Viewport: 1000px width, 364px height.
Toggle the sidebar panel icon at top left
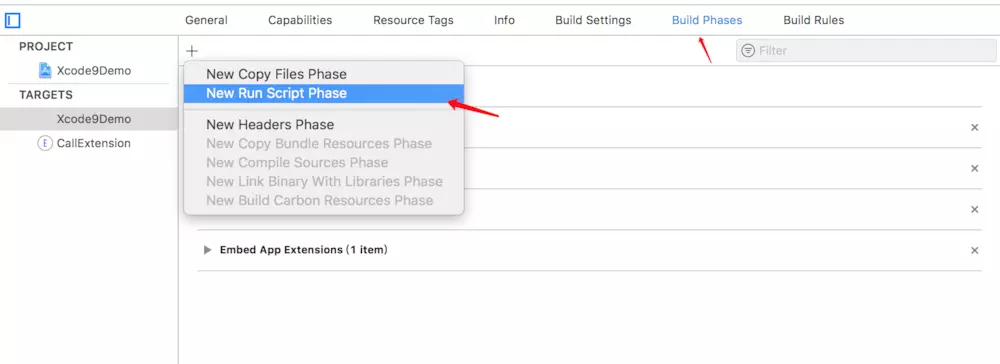point(13,21)
